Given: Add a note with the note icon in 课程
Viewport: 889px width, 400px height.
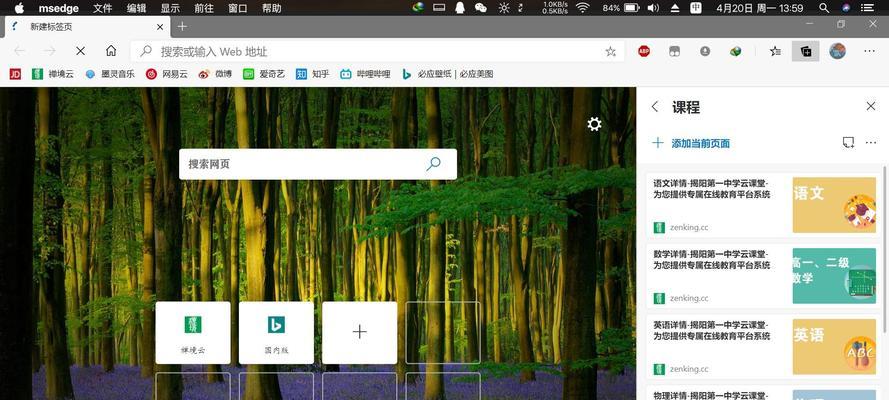Looking at the screenshot, I should [x=848, y=143].
